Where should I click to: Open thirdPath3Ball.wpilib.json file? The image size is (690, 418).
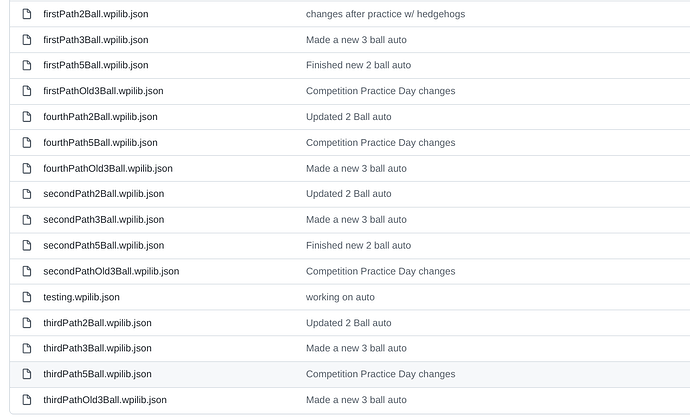click(97, 348)
